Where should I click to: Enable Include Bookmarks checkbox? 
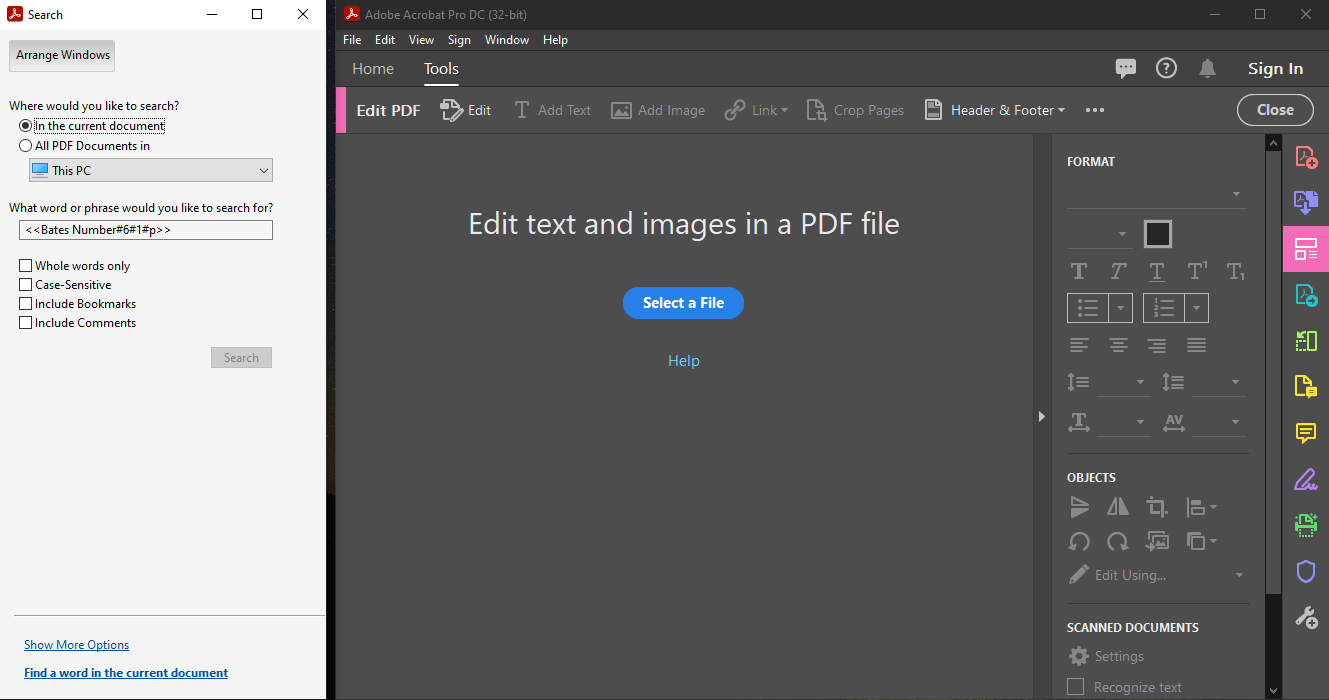click(26, 304)
